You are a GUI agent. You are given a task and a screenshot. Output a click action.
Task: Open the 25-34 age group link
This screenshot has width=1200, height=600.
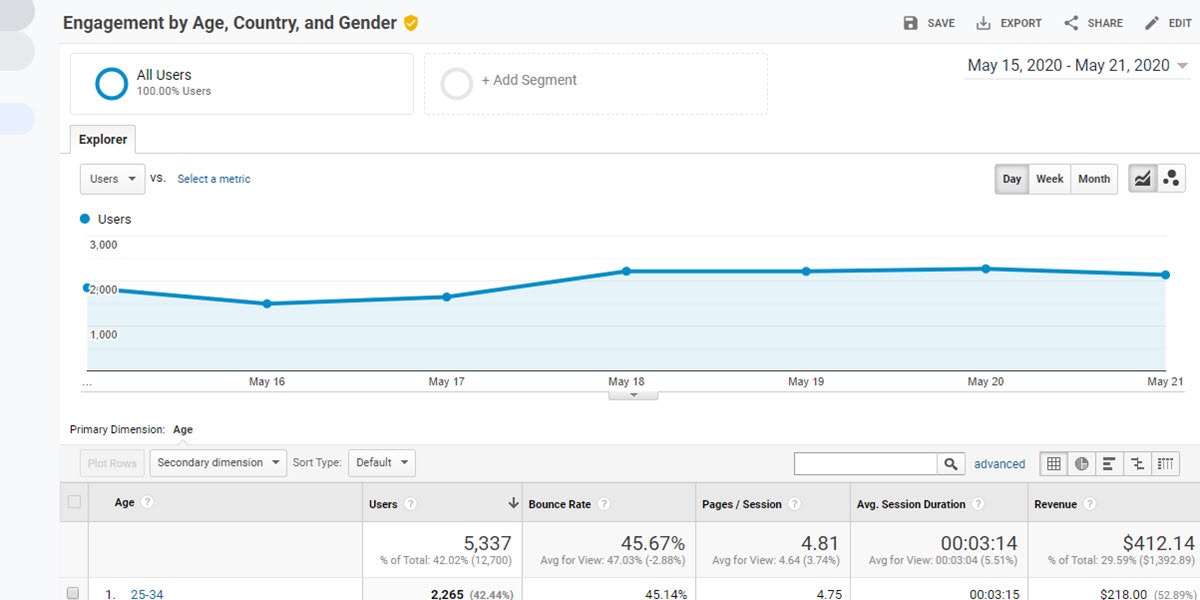(147, 594)
